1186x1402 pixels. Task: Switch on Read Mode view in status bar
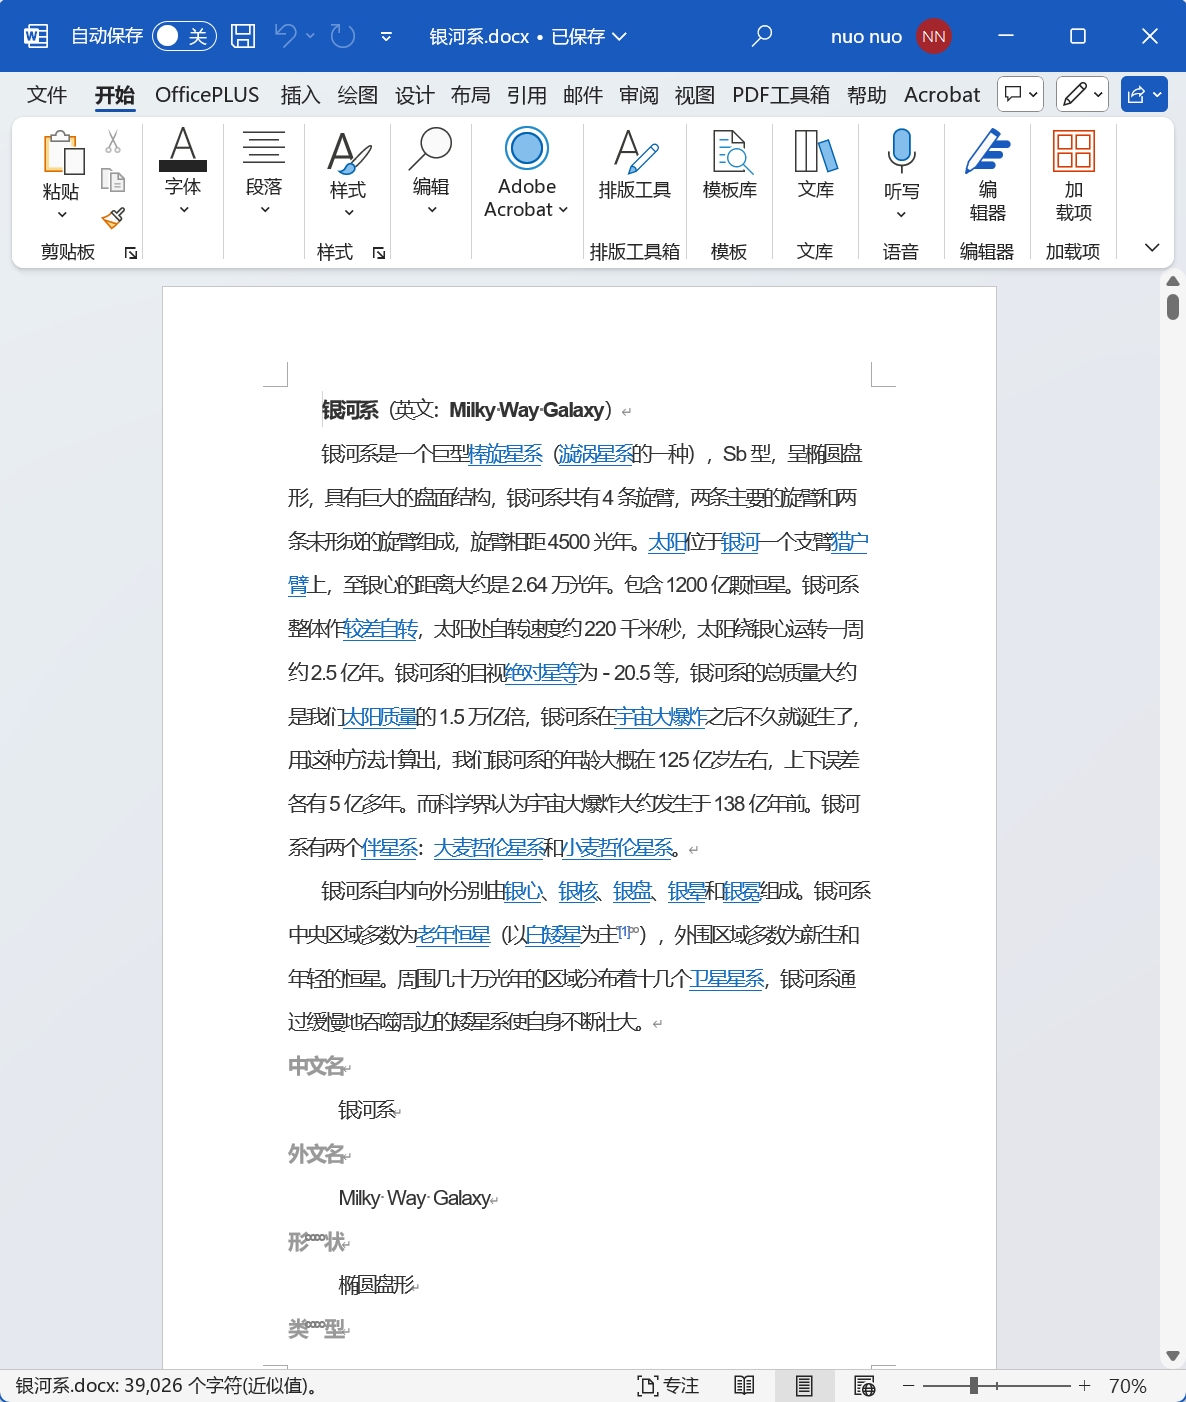(744, 1386)
